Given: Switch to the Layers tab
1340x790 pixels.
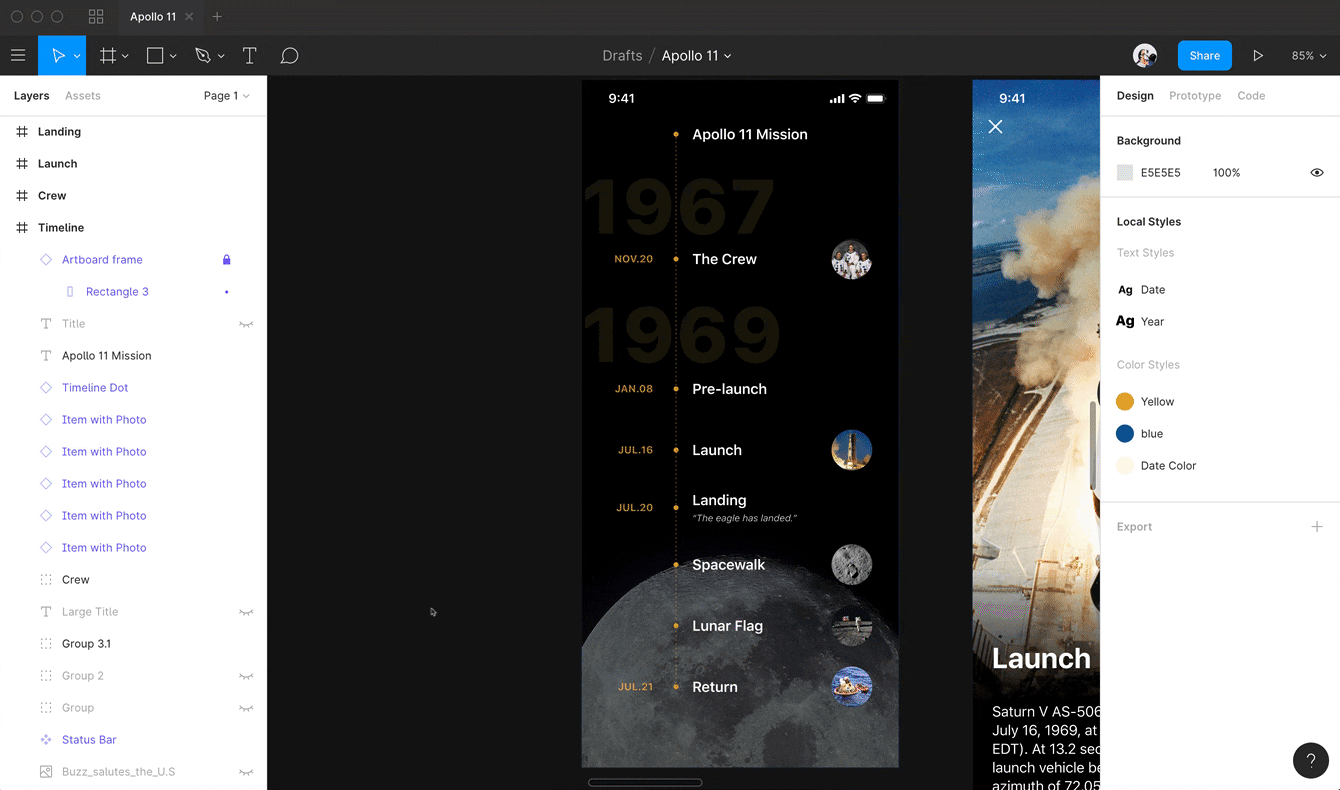Looking at the screenshot, I should (x=31, y=96).
